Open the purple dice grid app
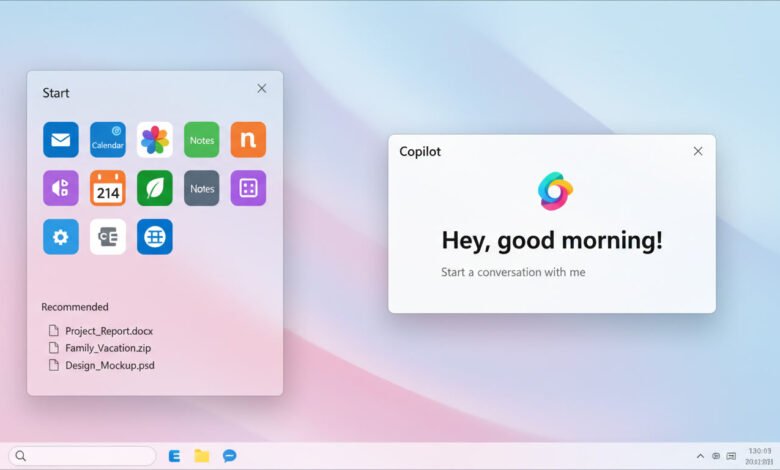 tap(248, 188)
